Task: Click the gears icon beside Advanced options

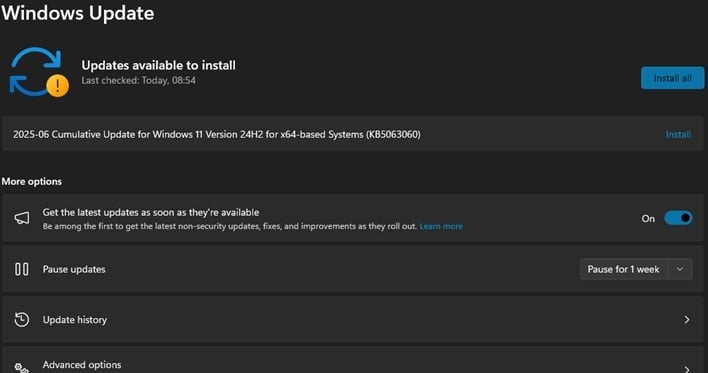Action: (22, 368)
